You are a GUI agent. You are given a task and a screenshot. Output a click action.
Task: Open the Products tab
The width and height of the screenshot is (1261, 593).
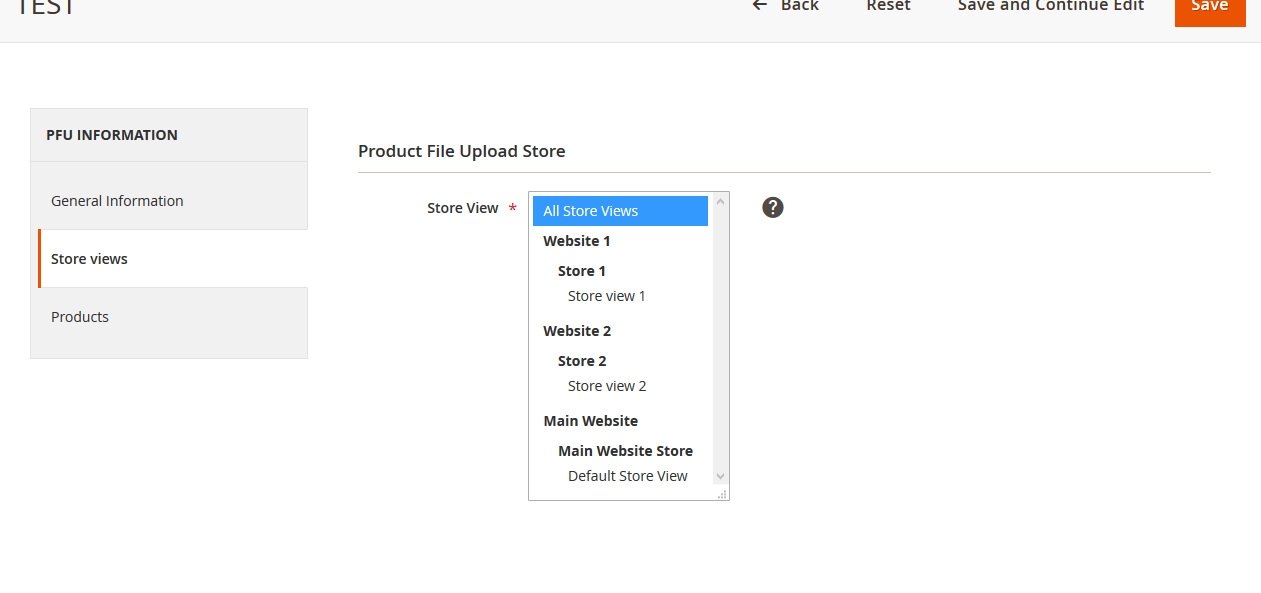[x=80, y=317]
